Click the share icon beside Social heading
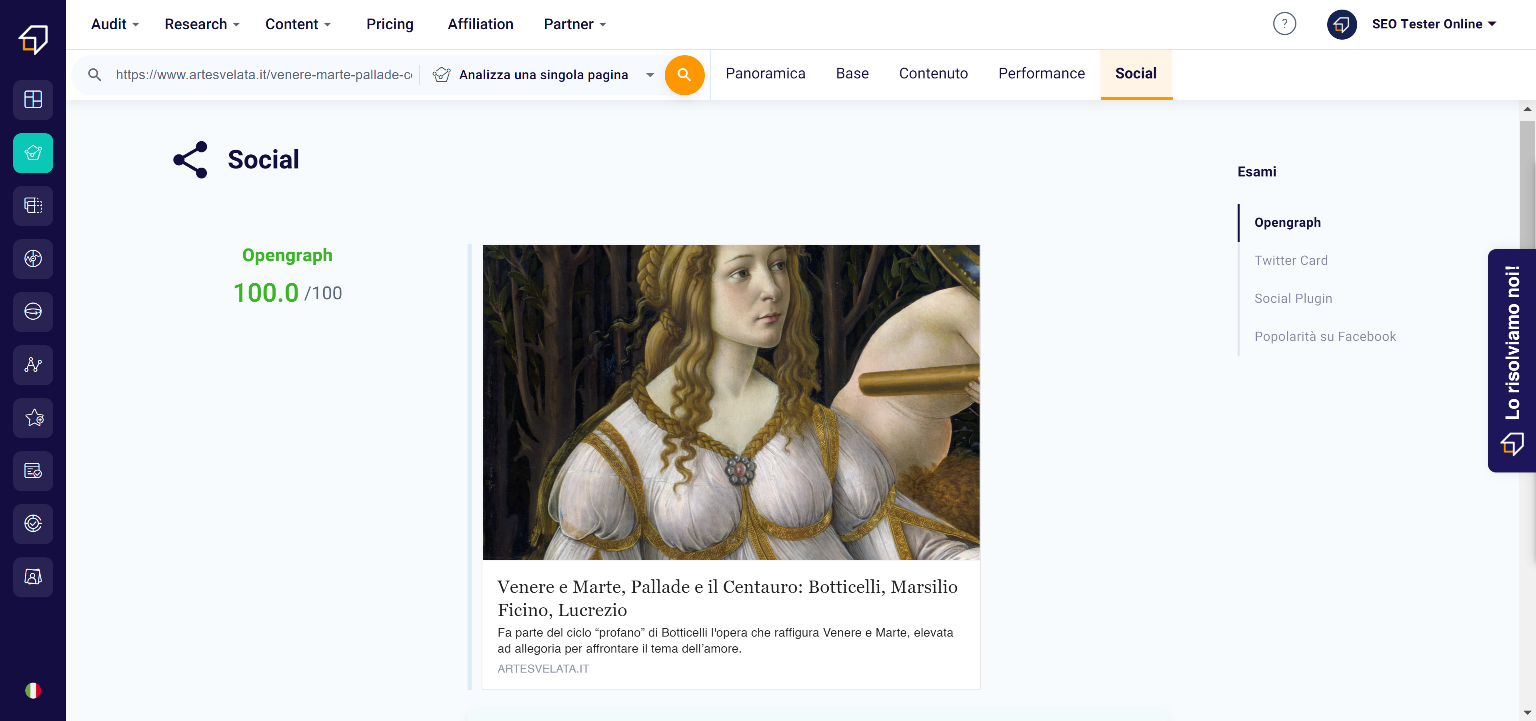1536x721 pixels. pyautogui.click(x=190, y=160)
